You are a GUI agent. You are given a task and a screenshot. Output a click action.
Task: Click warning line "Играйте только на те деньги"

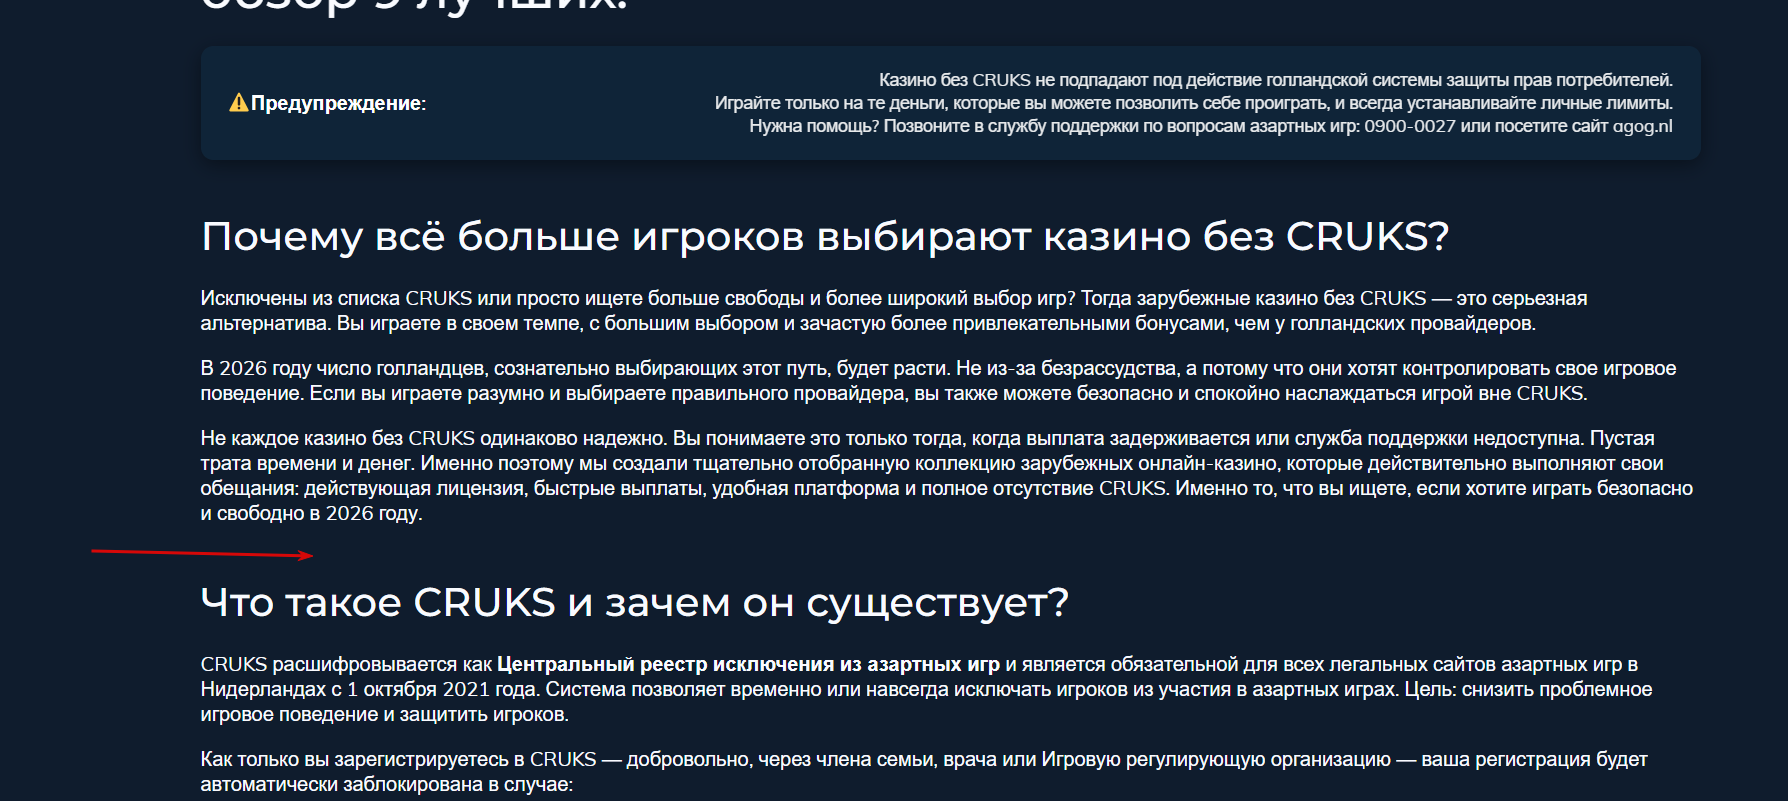[1193, 103]
